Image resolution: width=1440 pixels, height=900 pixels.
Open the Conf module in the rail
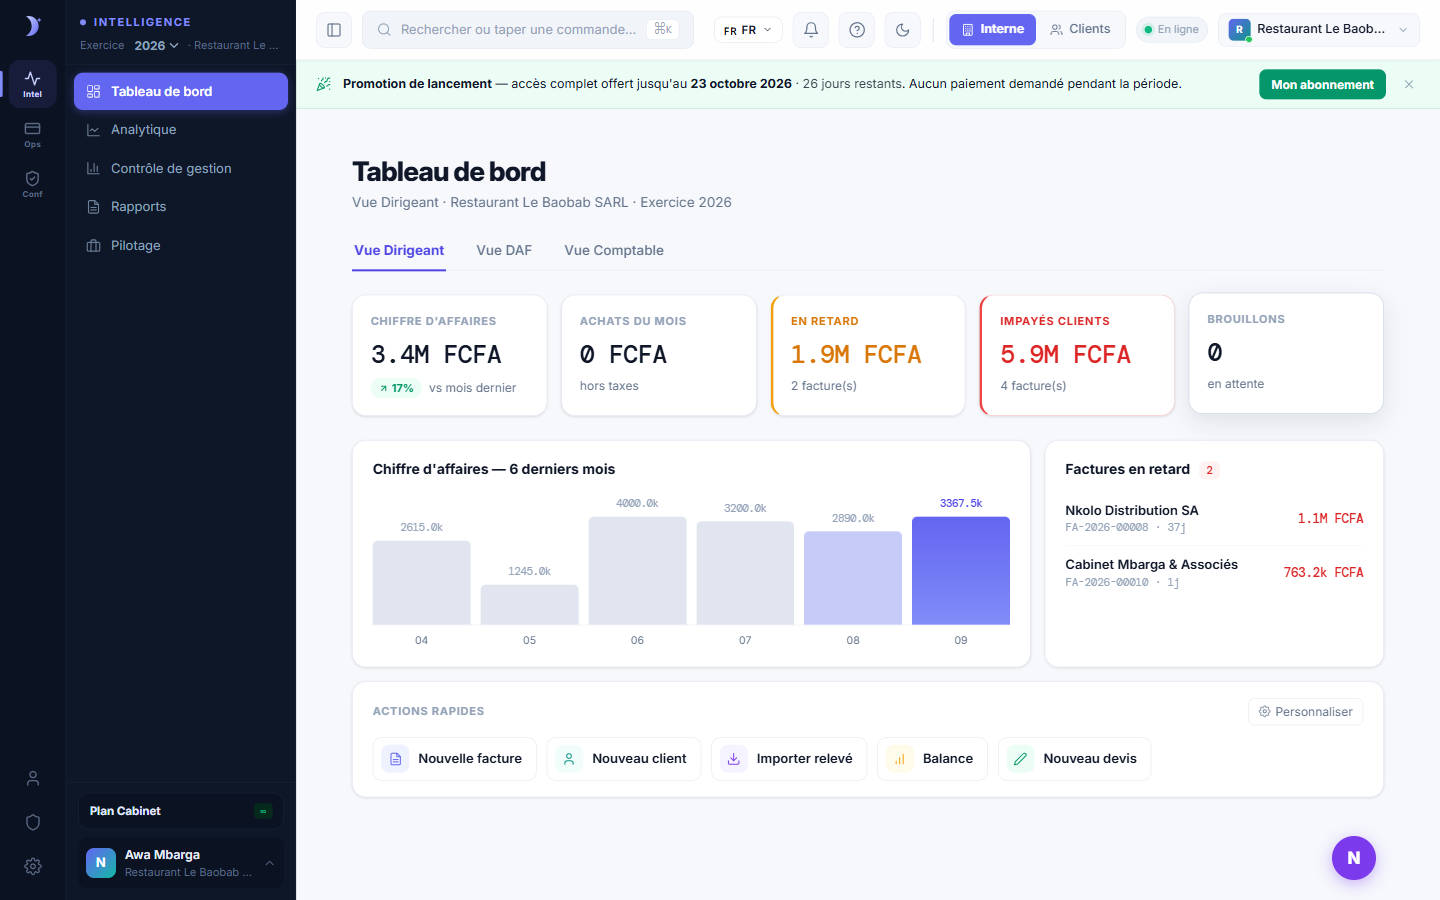pos(32,184)
